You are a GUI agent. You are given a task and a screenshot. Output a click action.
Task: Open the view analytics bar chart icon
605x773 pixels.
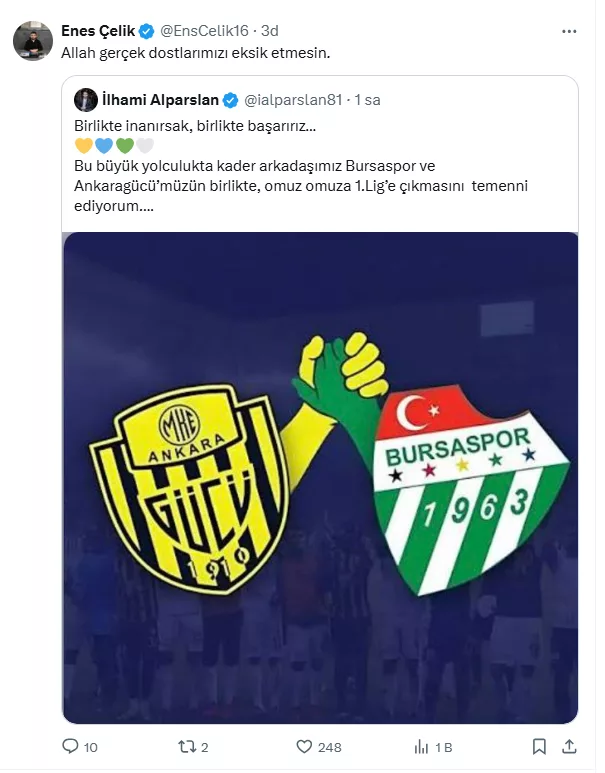pos(421,747)
